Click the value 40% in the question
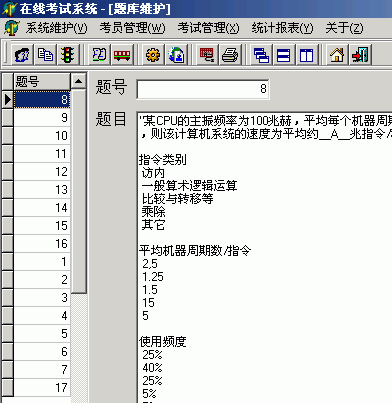 click(152, 368)
